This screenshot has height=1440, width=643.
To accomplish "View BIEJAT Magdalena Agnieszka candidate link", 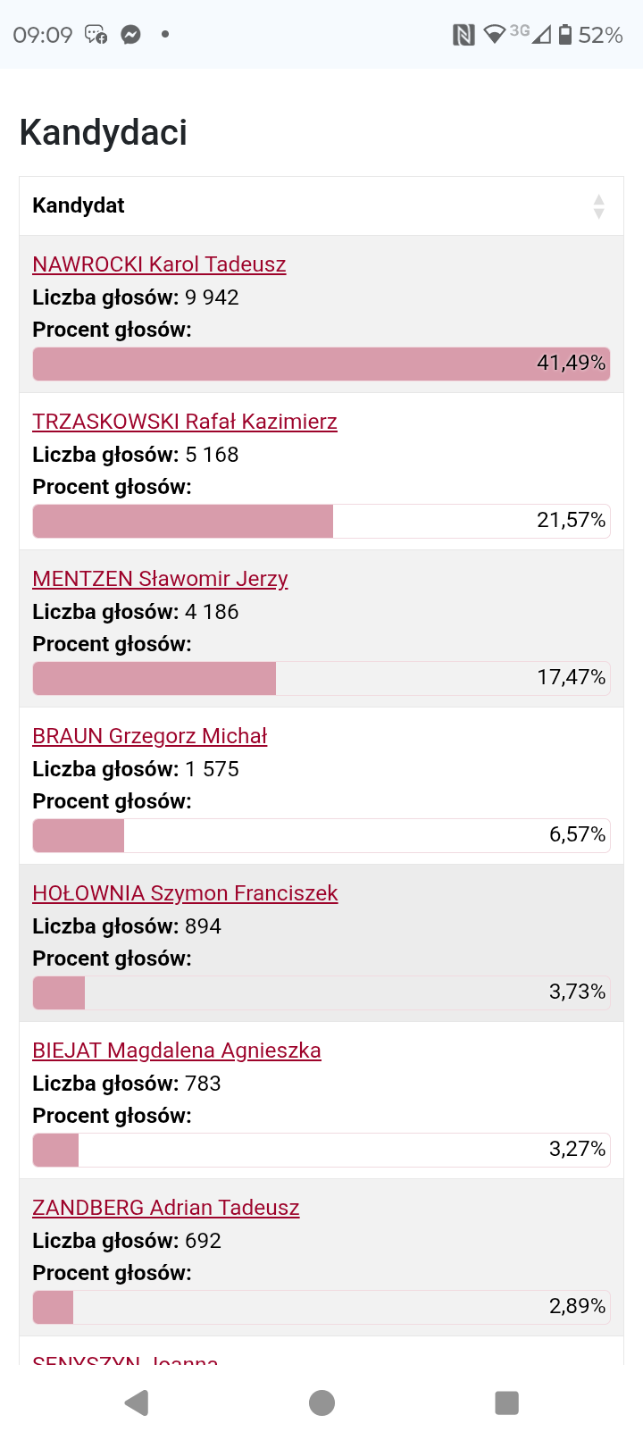I will point(177,1050).
